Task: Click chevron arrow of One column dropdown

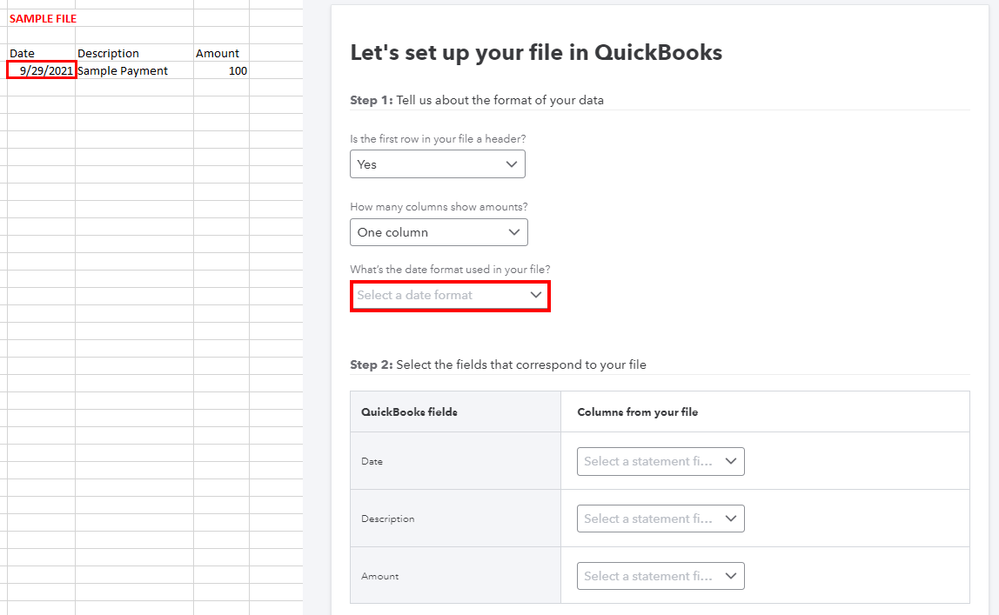Action: [x=515, y=232]
